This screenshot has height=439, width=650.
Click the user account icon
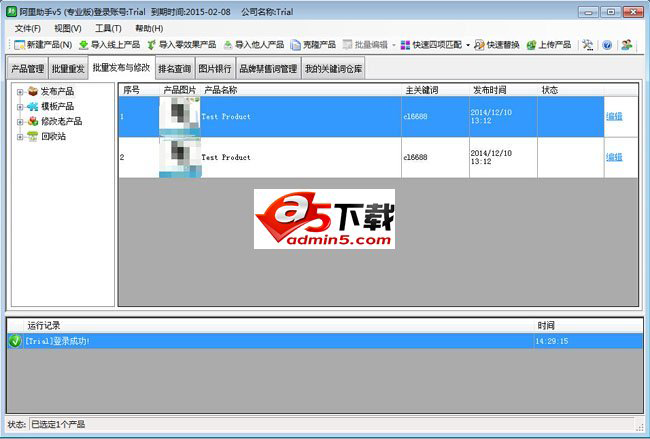(626, 45)
